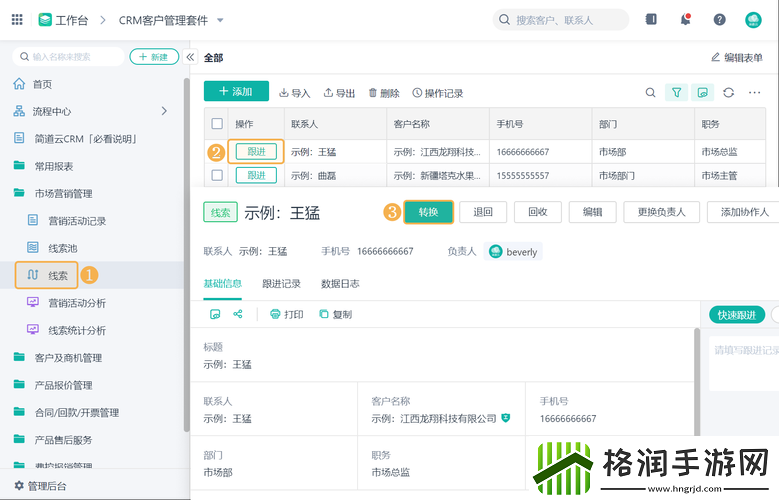Switch to the 数据日志 tab
Image resolution: width=779 pixels, height=500 pixels.
(340, 283)
